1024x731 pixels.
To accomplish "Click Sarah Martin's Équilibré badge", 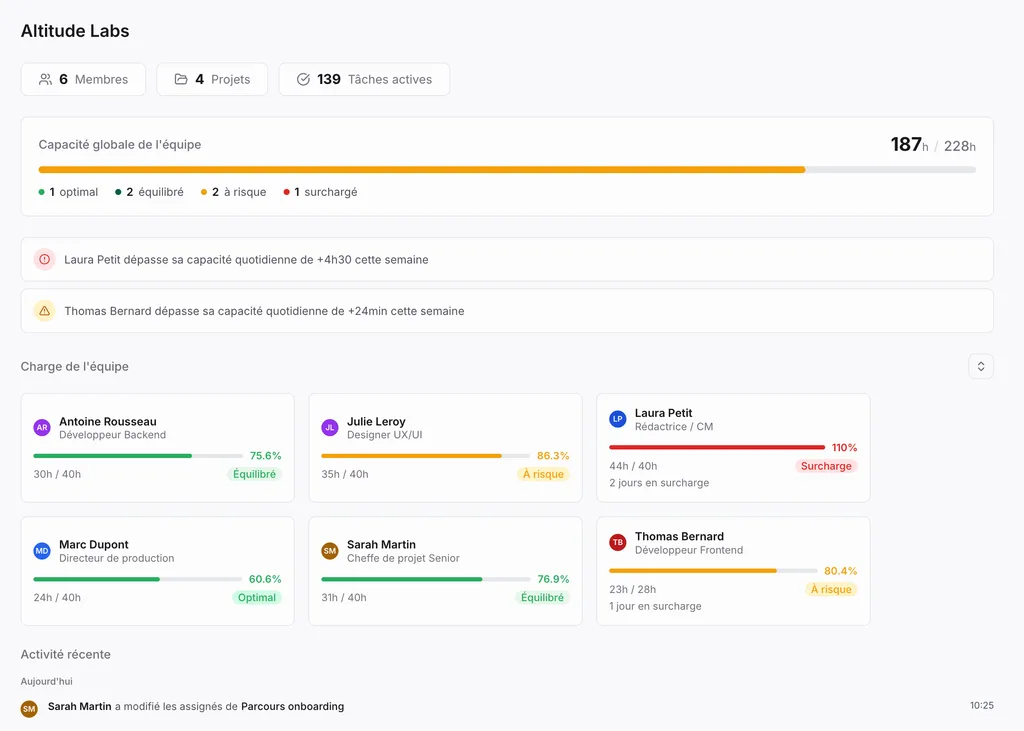I will [x=542, y=597].
